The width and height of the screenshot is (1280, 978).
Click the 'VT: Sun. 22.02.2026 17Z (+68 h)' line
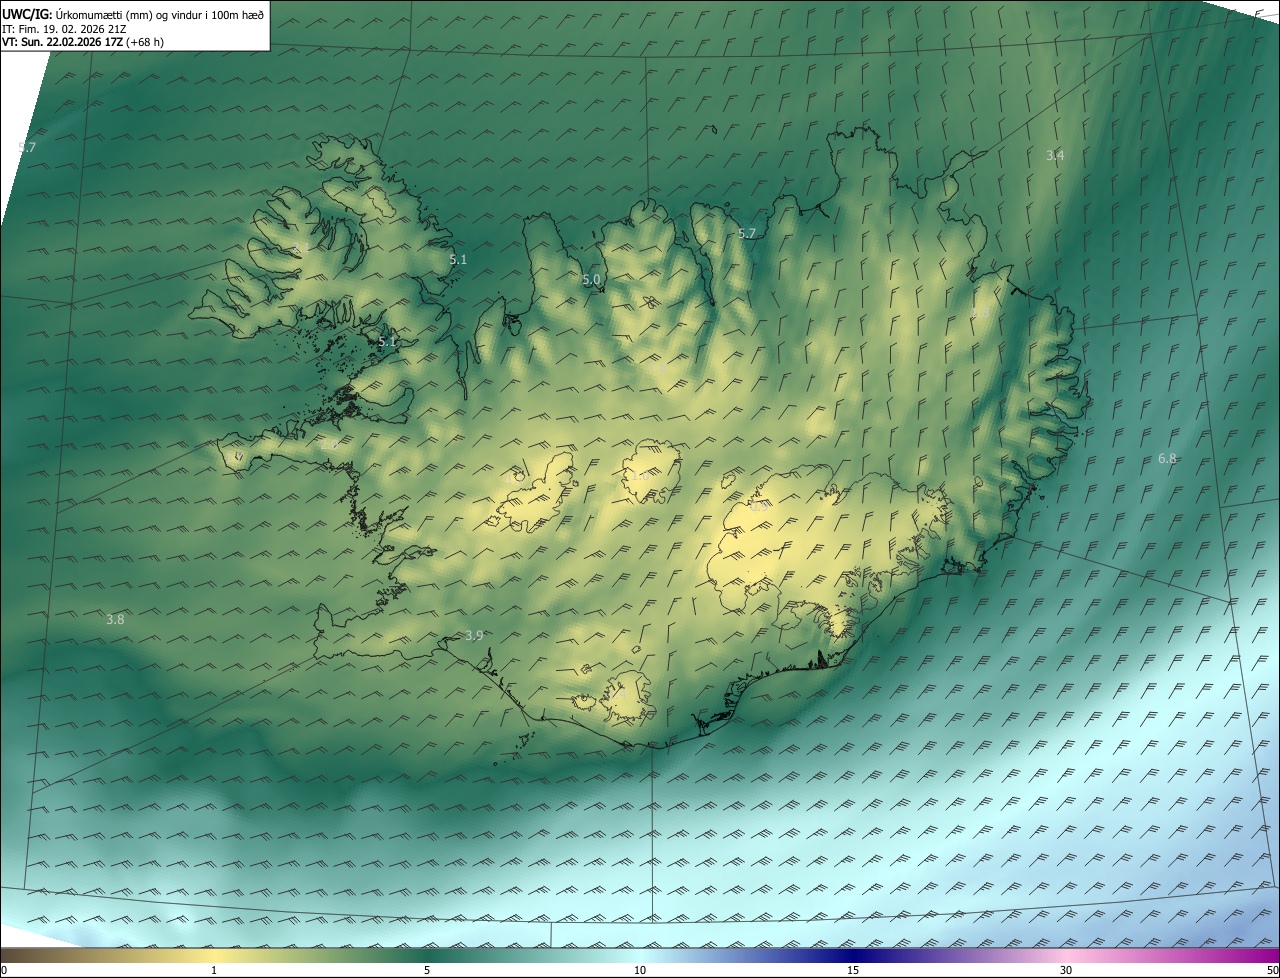(83, 42)
